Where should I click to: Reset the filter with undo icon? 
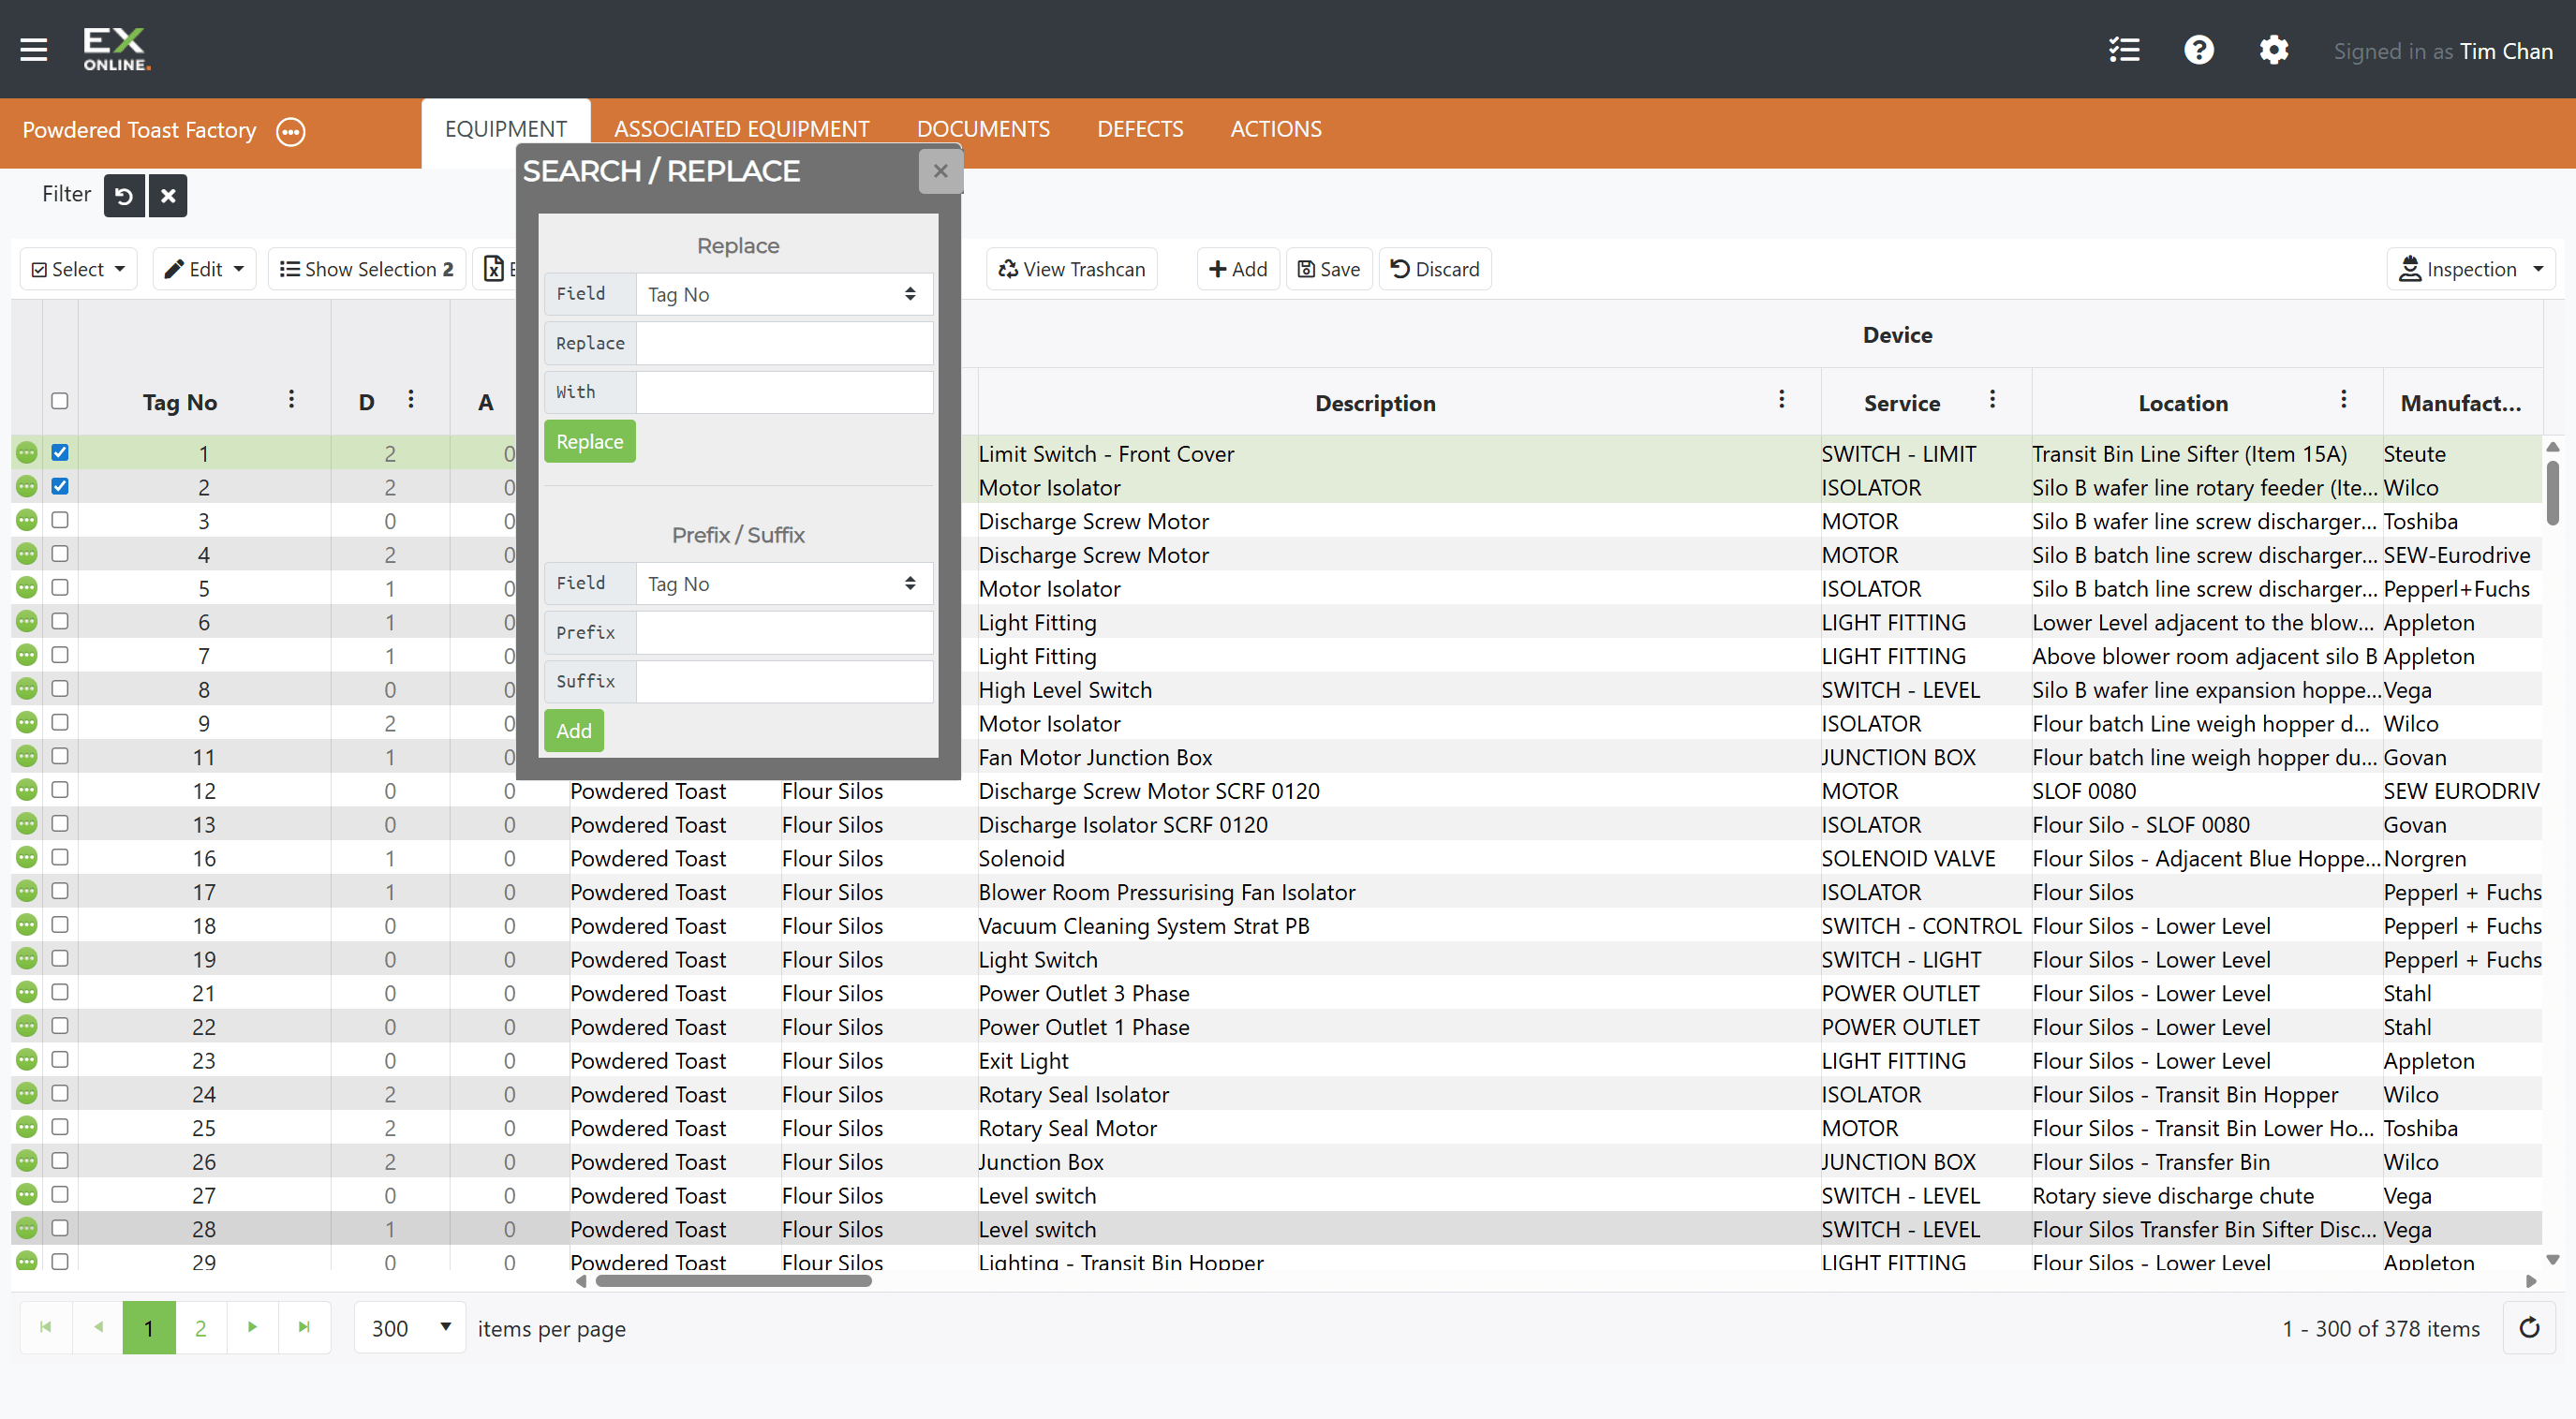coord(124,195)
